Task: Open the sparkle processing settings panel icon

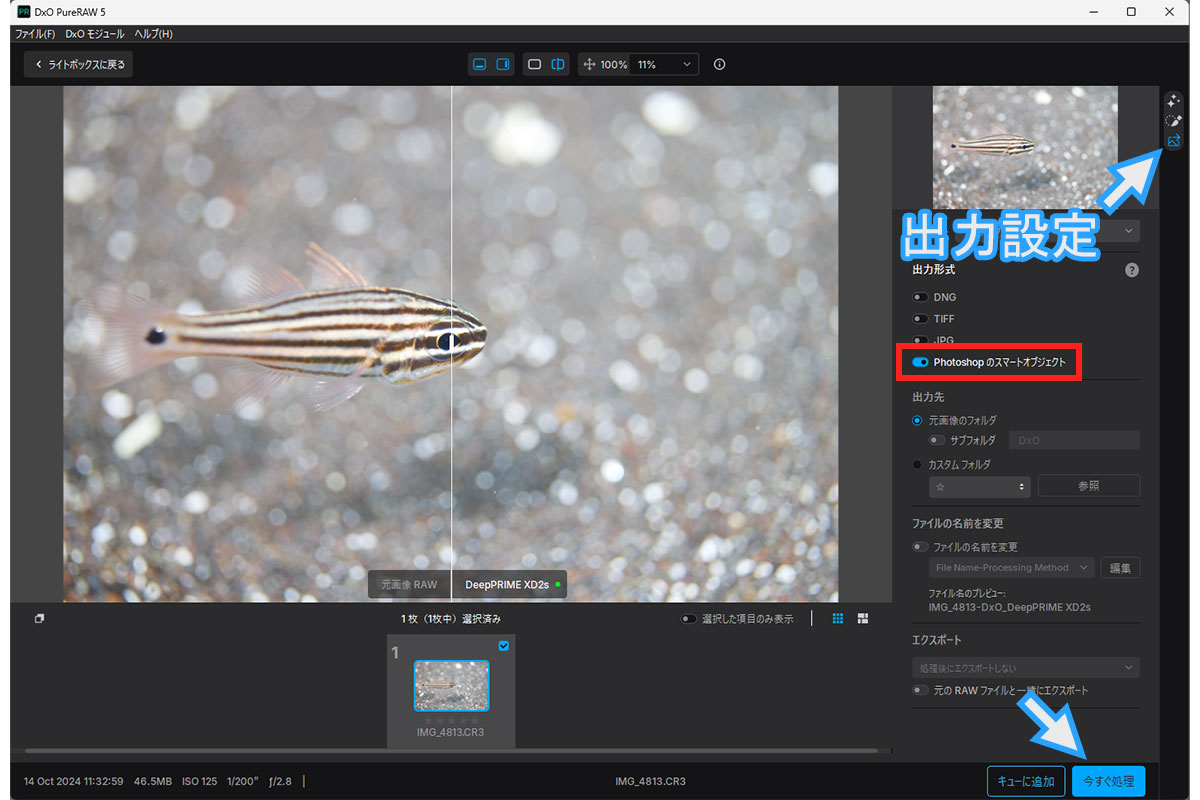Action: pyautogui.click(x=1174, y=100)
